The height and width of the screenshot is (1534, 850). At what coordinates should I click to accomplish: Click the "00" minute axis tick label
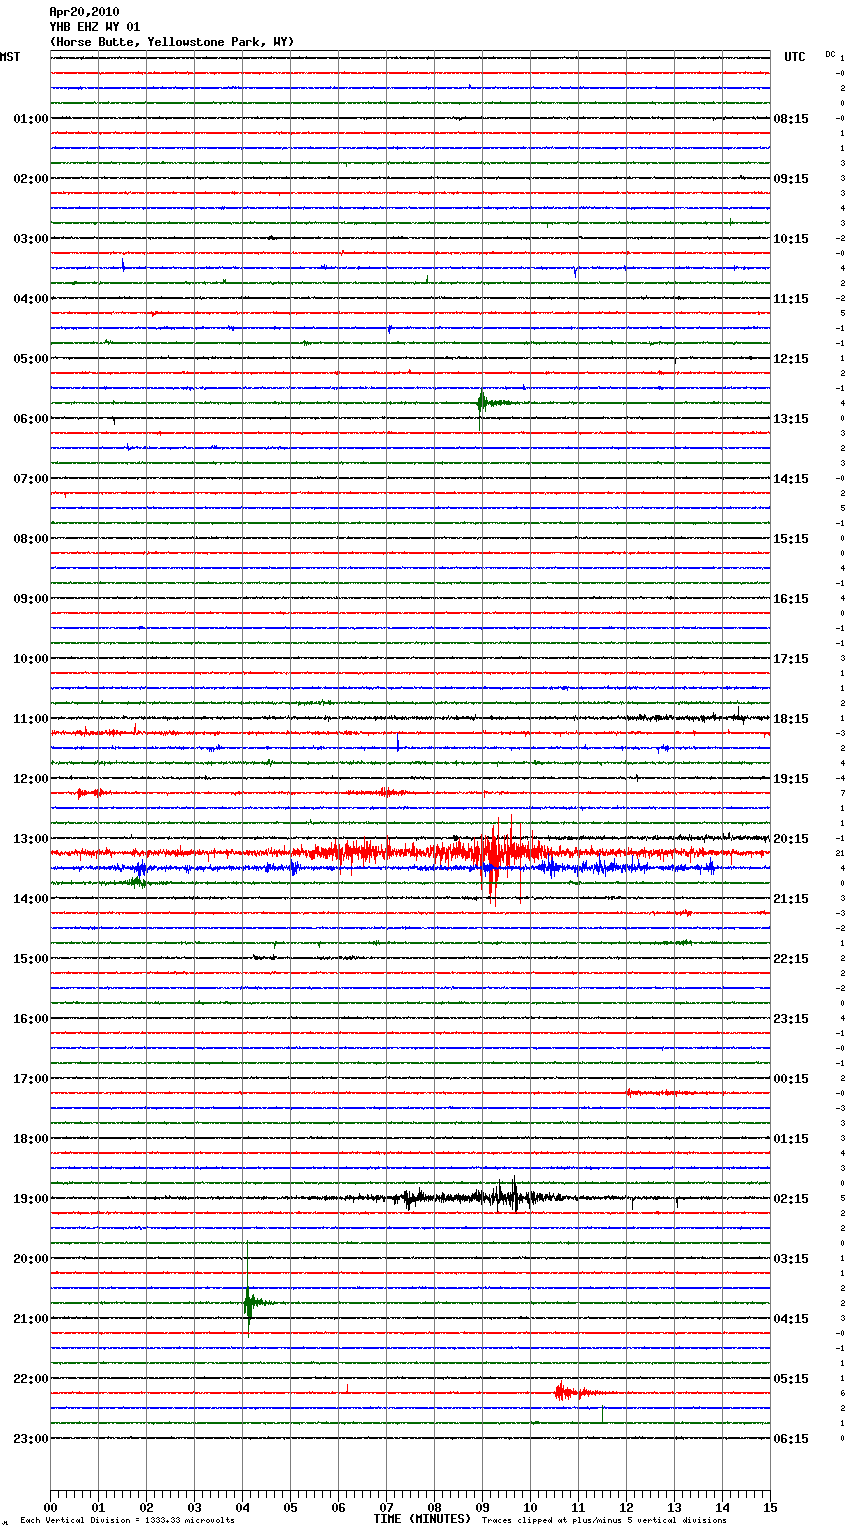(x=50, y=1507)
